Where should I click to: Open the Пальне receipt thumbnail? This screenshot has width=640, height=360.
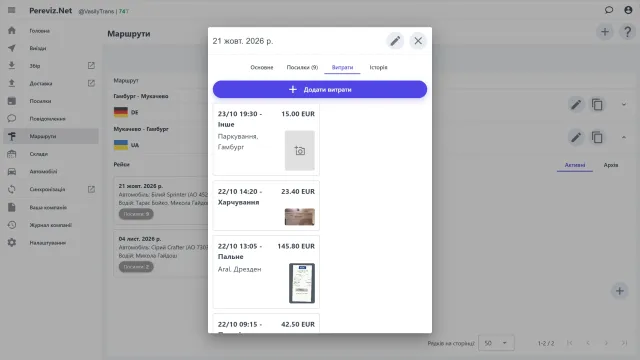[302, 283]
